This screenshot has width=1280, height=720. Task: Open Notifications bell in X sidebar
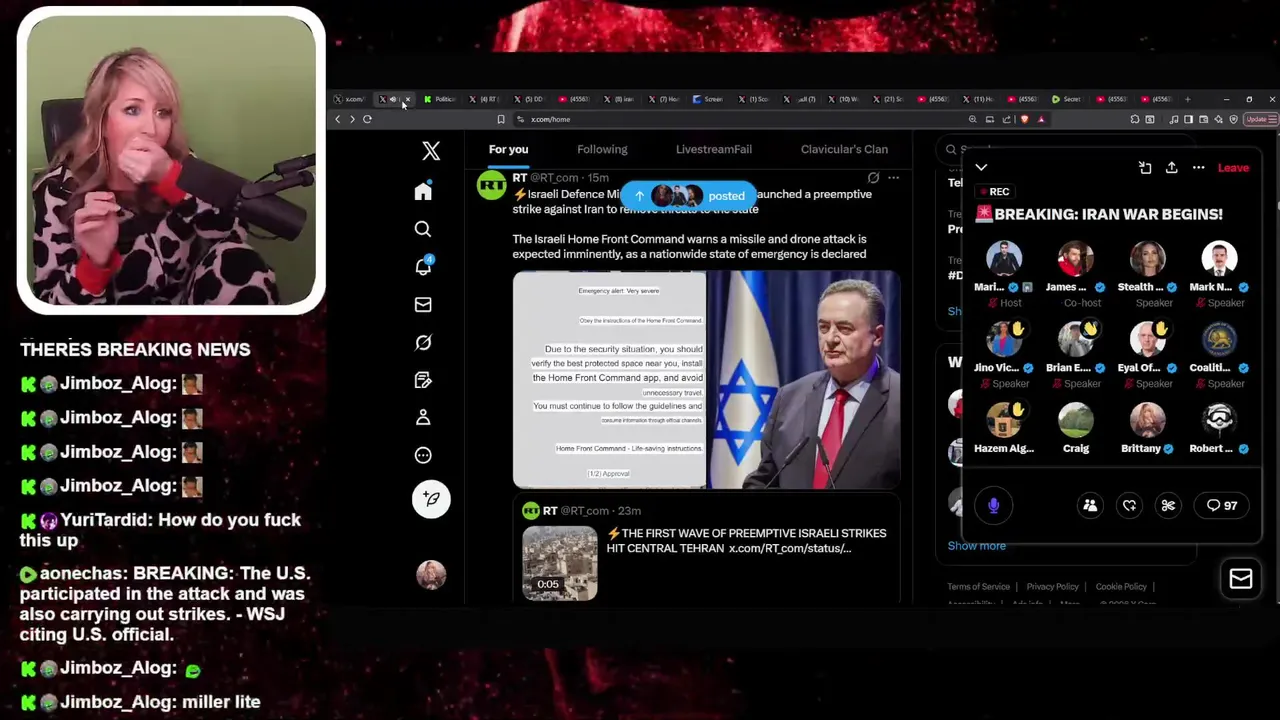(x=423, y=266)
